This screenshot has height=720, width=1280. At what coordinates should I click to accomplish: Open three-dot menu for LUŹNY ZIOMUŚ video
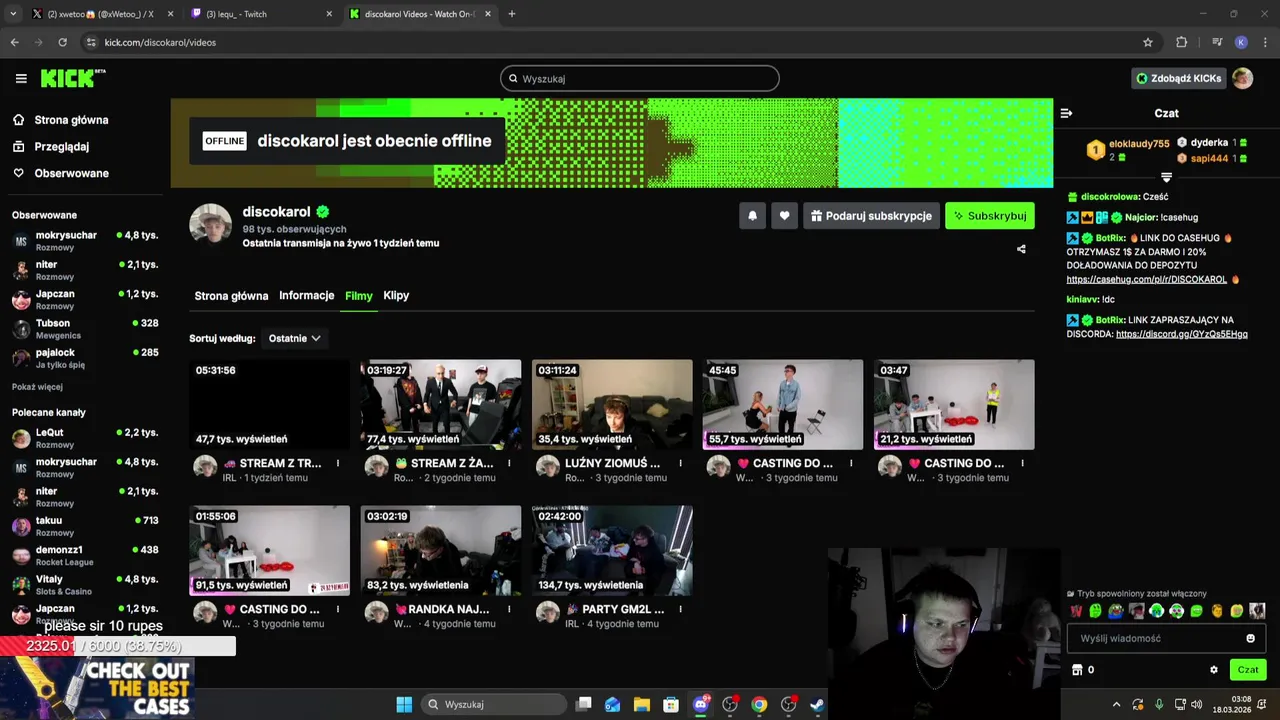(680, 463)
